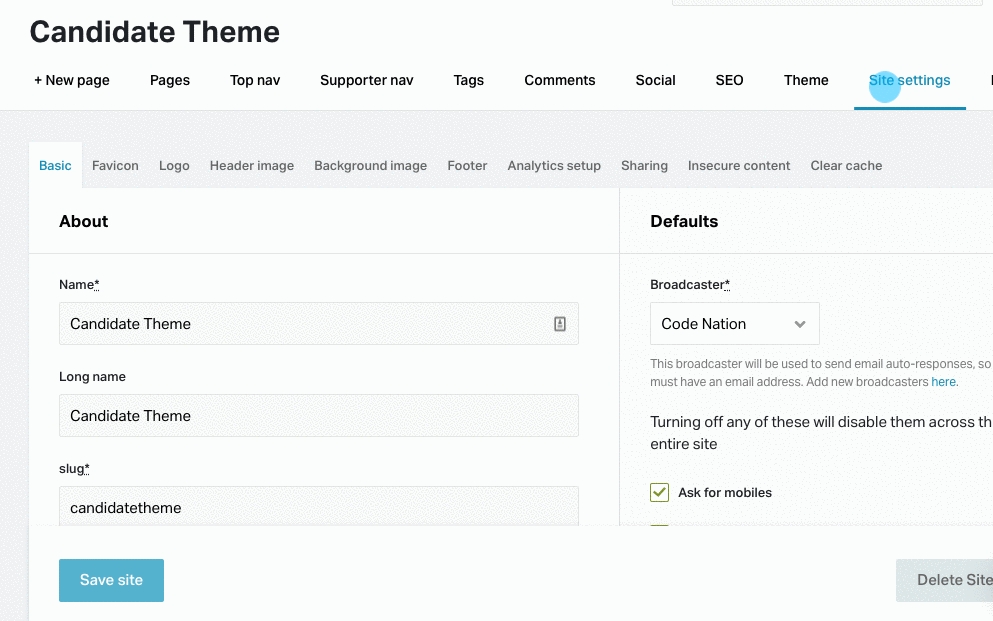
Task: Select the Analytics setup tab
Action: tap(554, 166)
